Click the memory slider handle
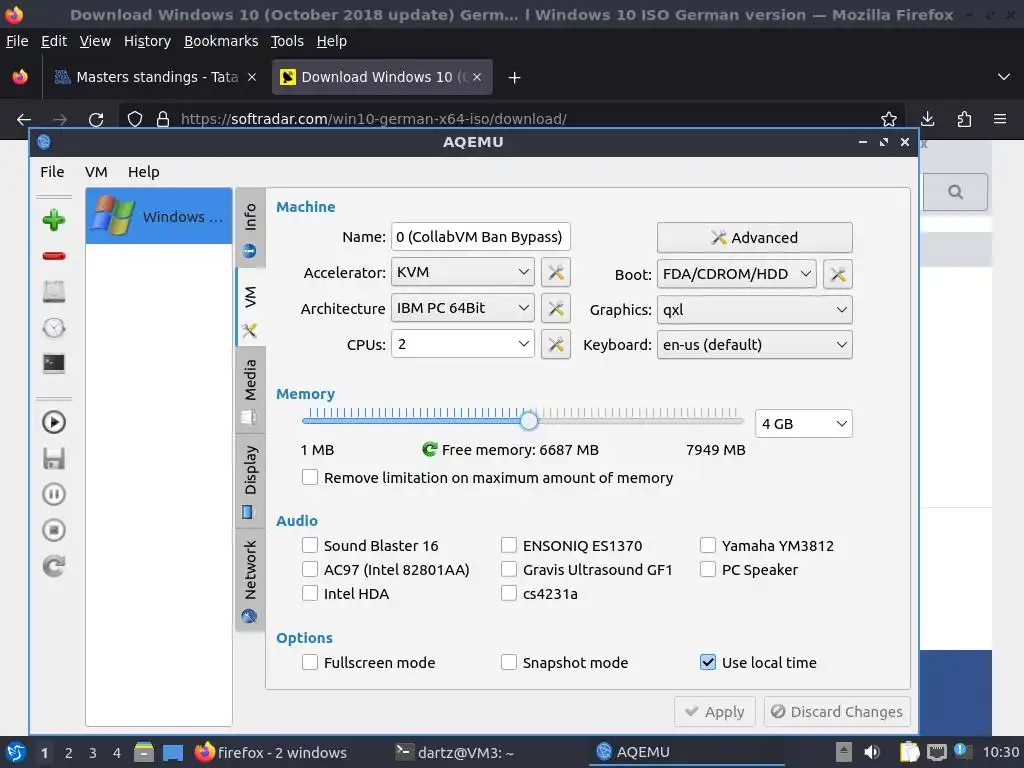 [x=529, y=421]
